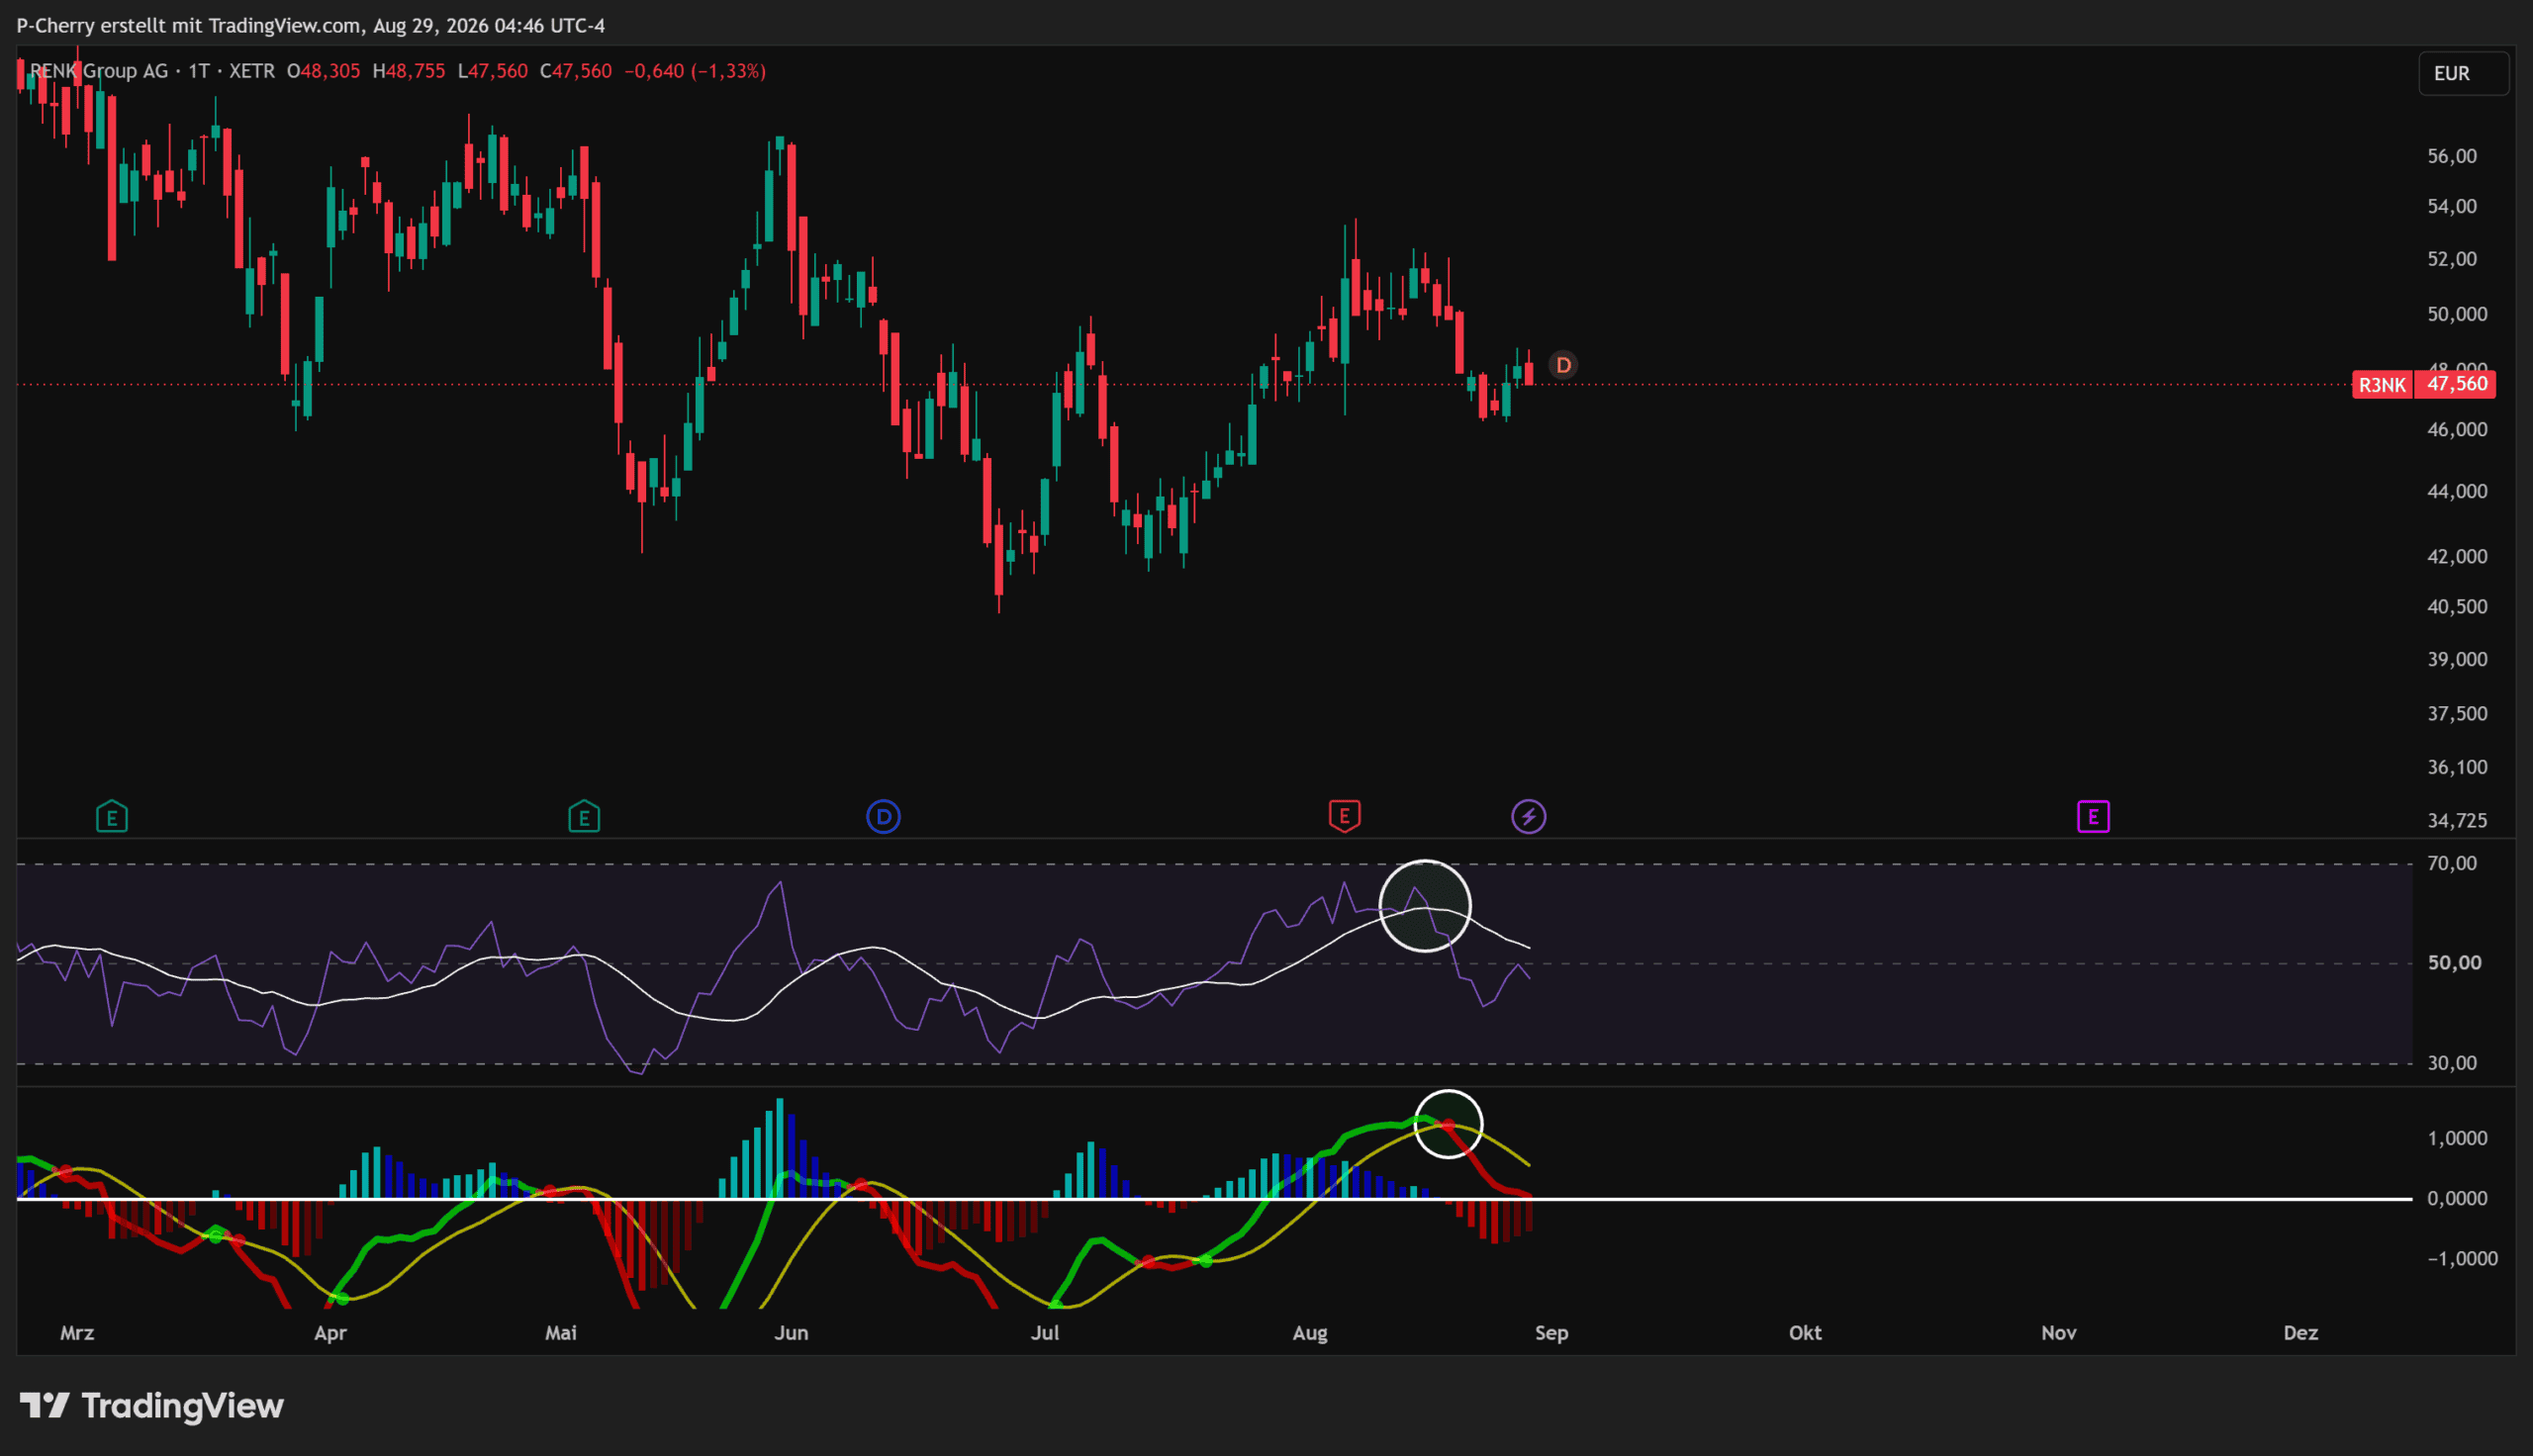This screenshot has height=1456, width=2533.
Task: Click the MACD −1,0000 scale label
Action: click(2462, 1258)
